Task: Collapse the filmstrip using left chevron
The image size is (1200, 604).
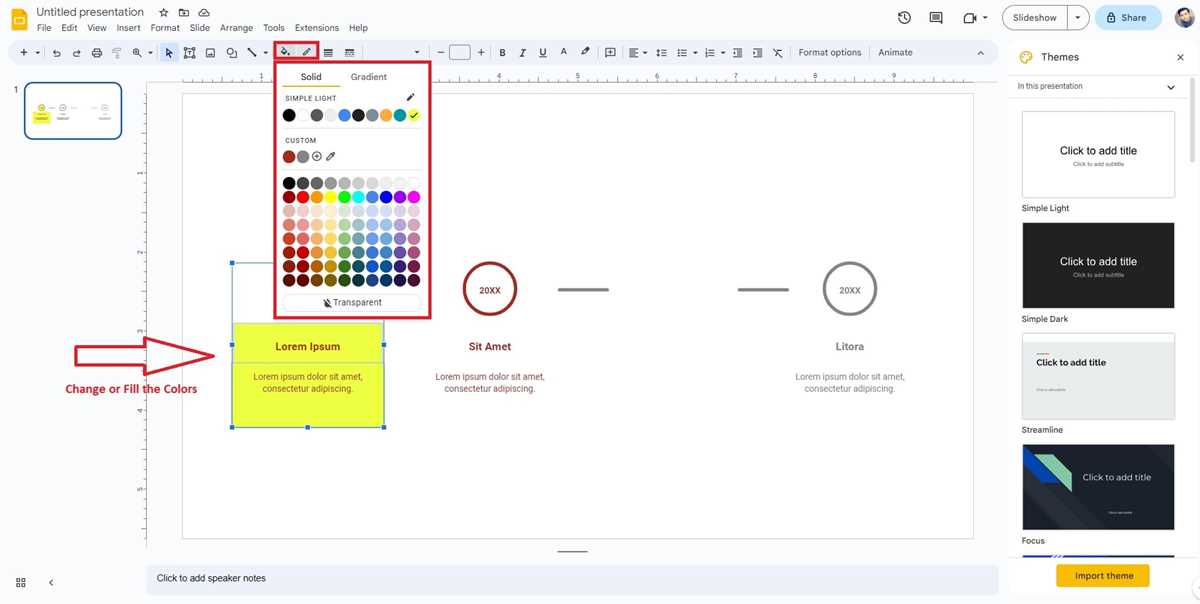Action: pyautogui.click(x=51, y=582)
